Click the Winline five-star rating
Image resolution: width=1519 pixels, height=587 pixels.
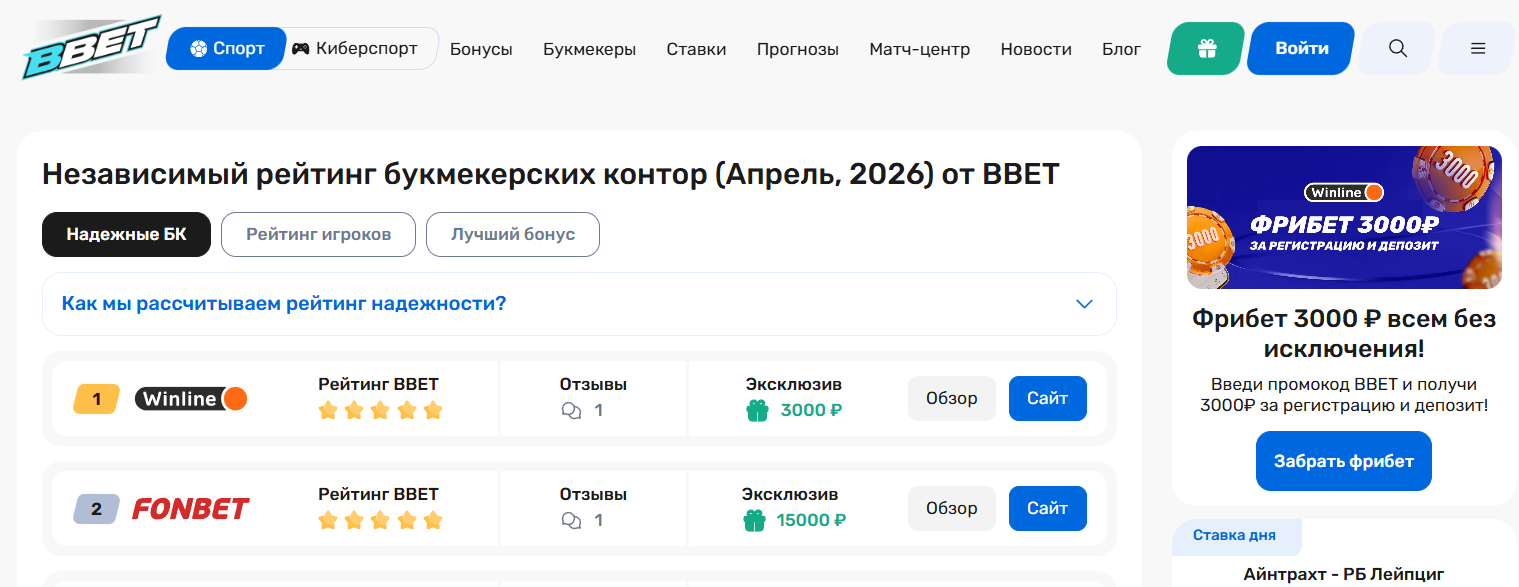(x=380, y=410)
